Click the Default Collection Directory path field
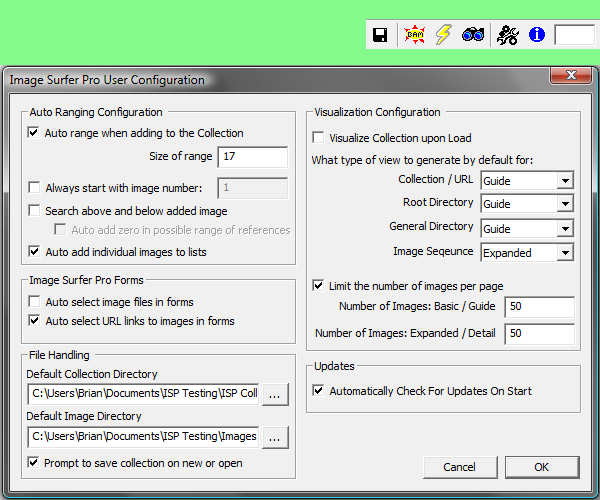This screenshot has width=600, height=500. click(x=143, y=394)
